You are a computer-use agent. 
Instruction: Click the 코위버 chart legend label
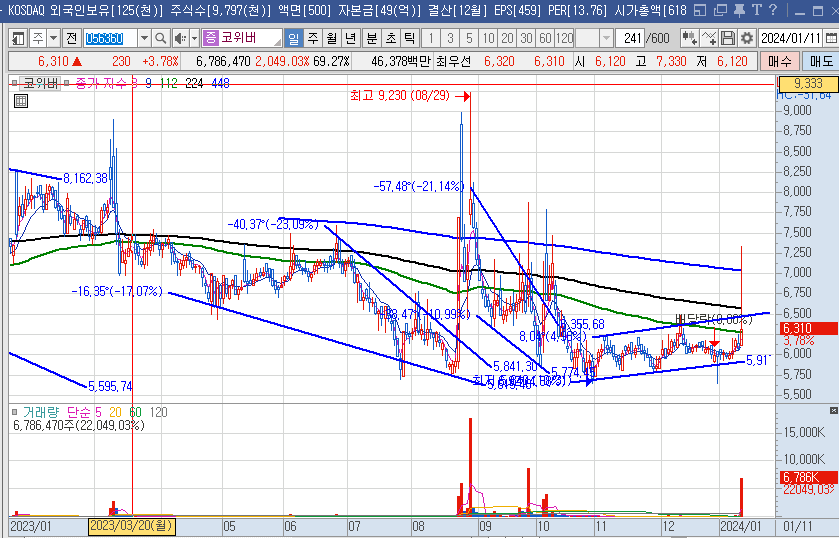40,83
